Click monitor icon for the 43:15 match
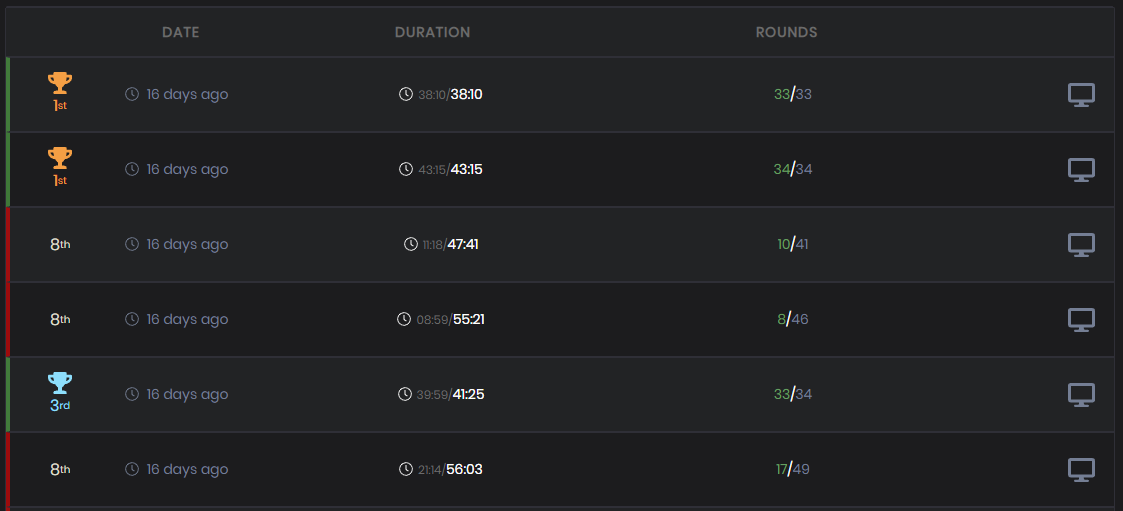Screen dimensions: 1123x511 click(1081, 170)
